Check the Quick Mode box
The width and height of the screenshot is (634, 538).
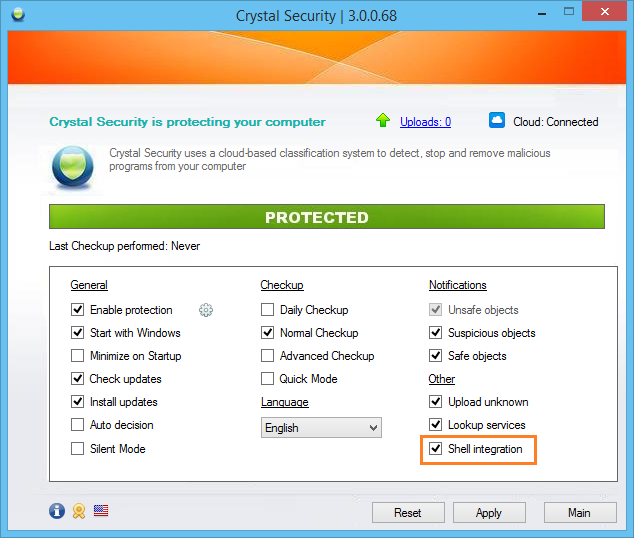click(x=267, y=379)
